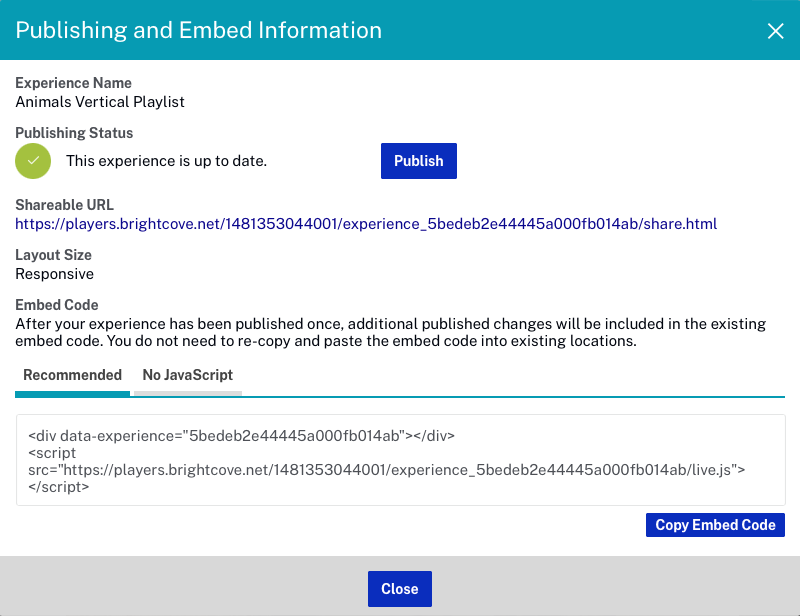800x616 pixels.
Task: Select the Recommended embed code tab
Action: tap(72, 376)
